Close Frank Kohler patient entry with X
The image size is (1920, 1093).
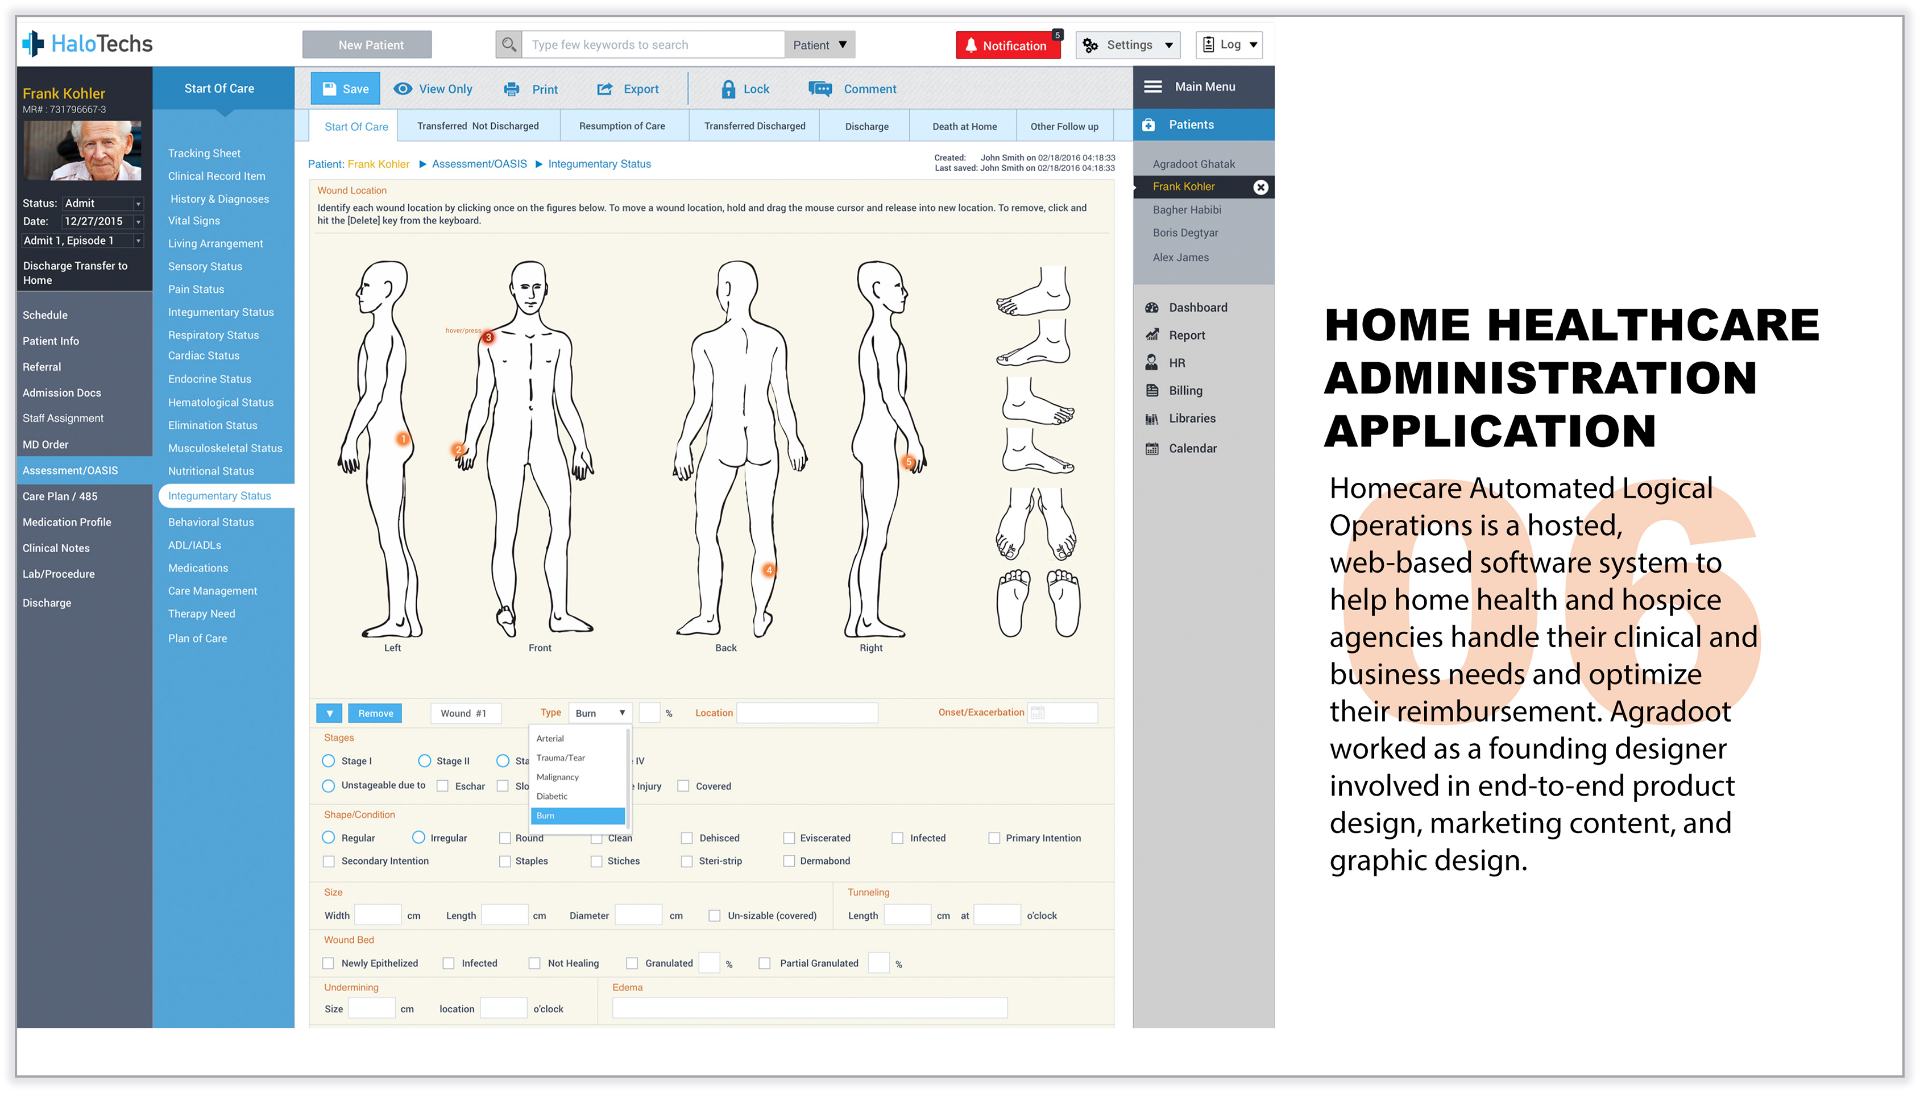click(1260, 187)
